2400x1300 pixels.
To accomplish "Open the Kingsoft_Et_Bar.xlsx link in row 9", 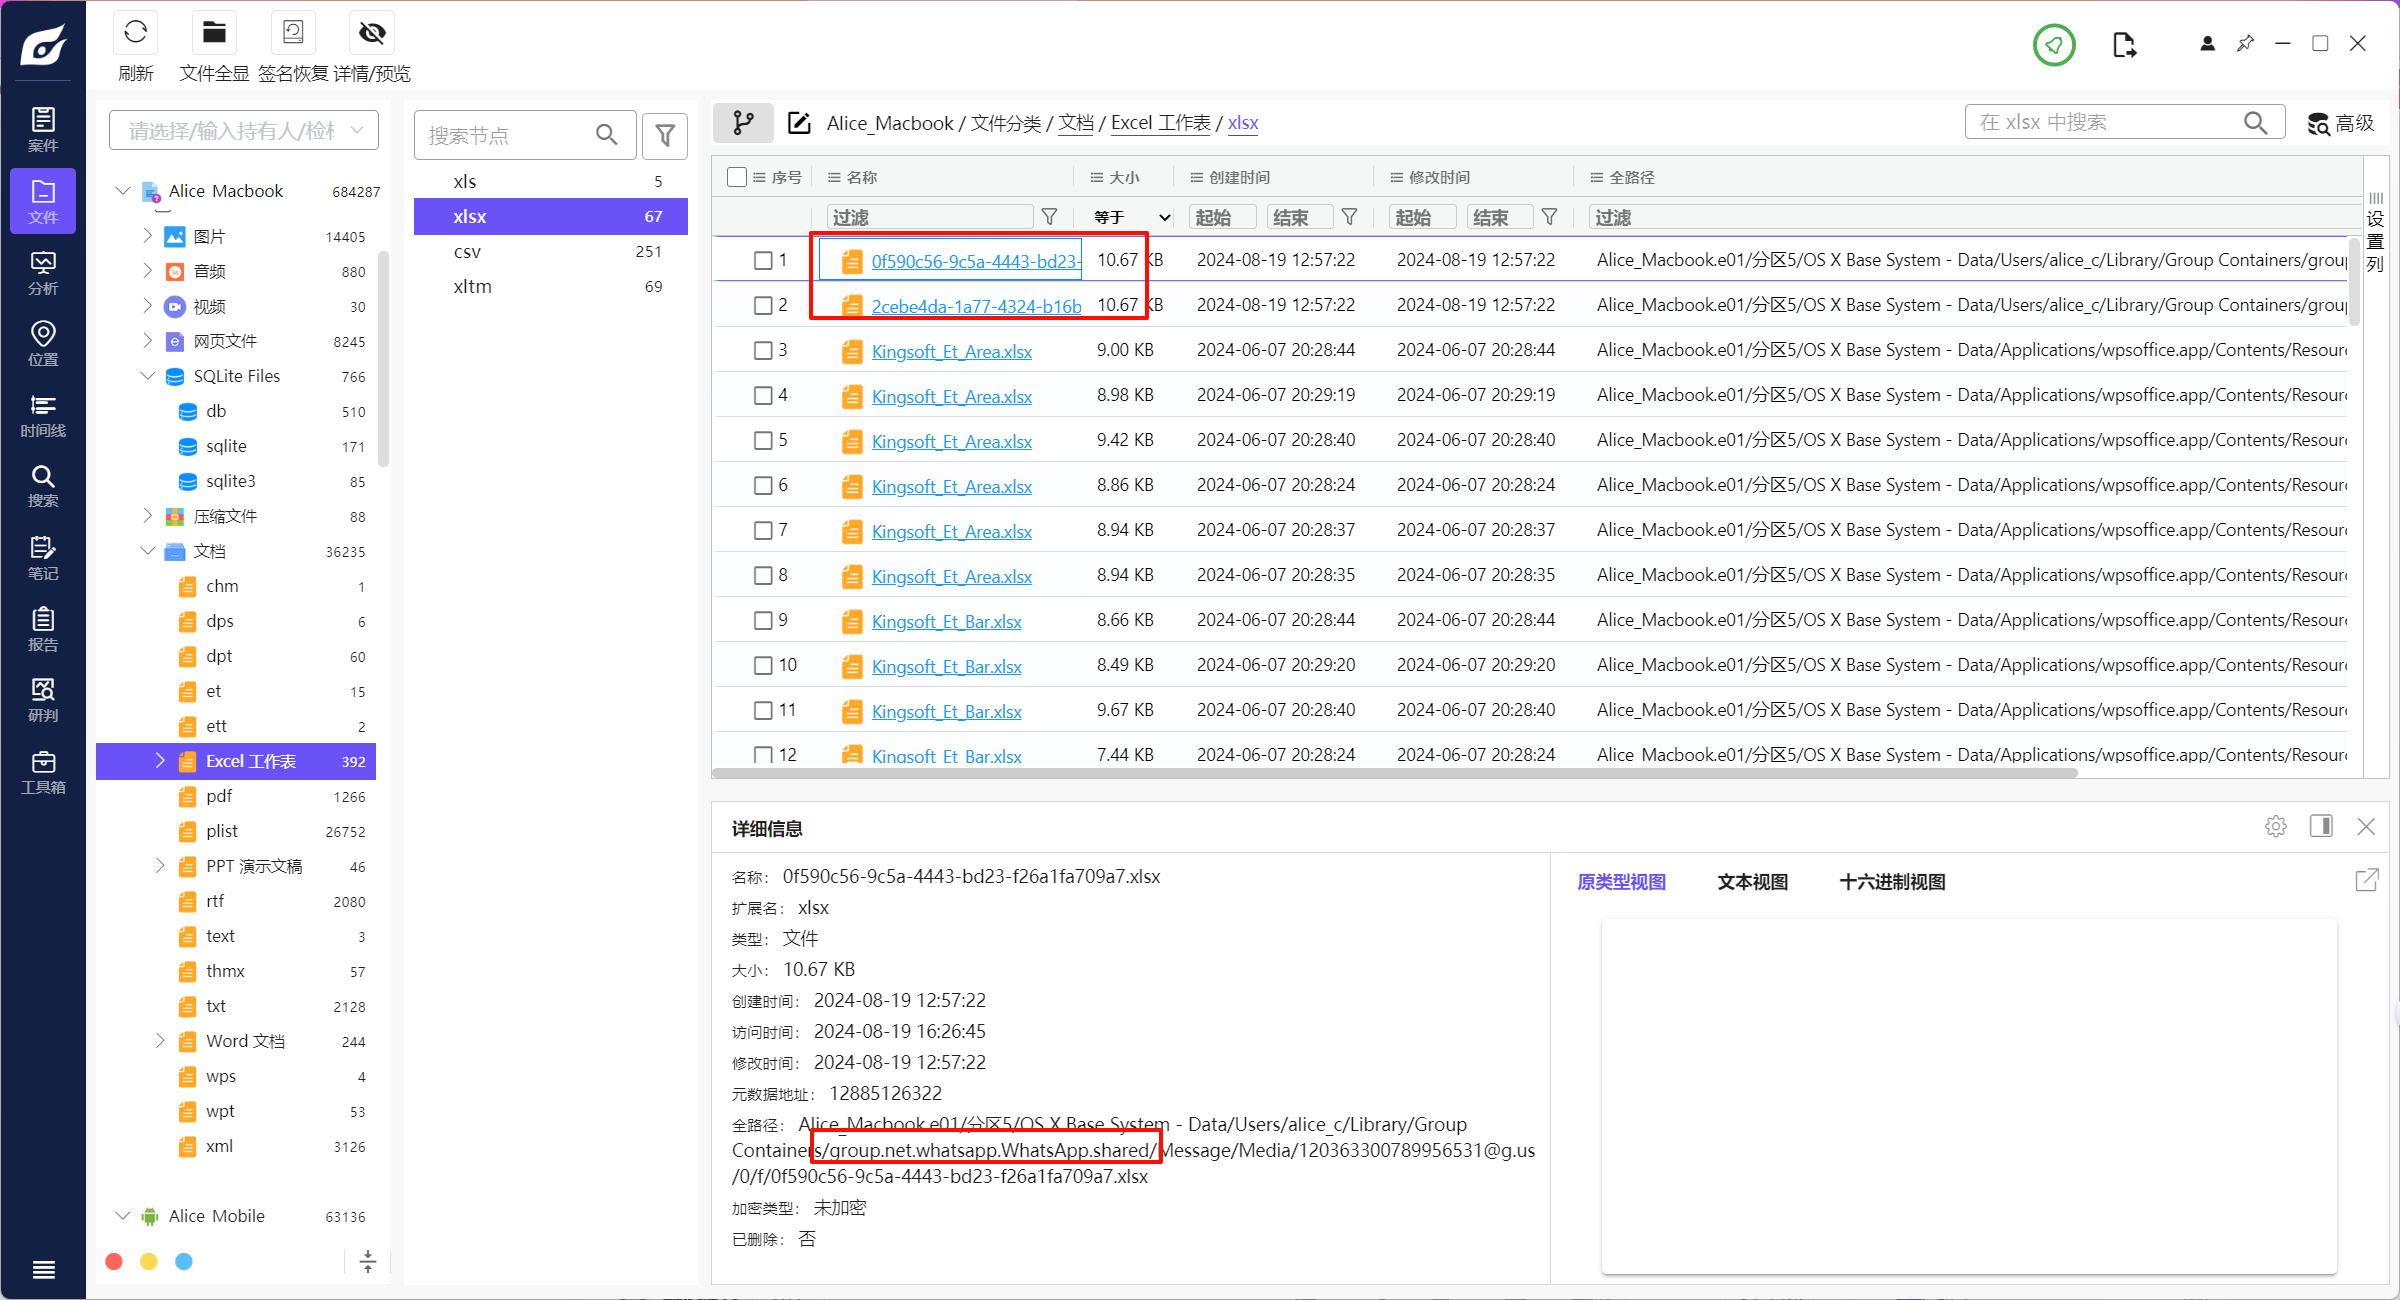I will pos(946,622).
